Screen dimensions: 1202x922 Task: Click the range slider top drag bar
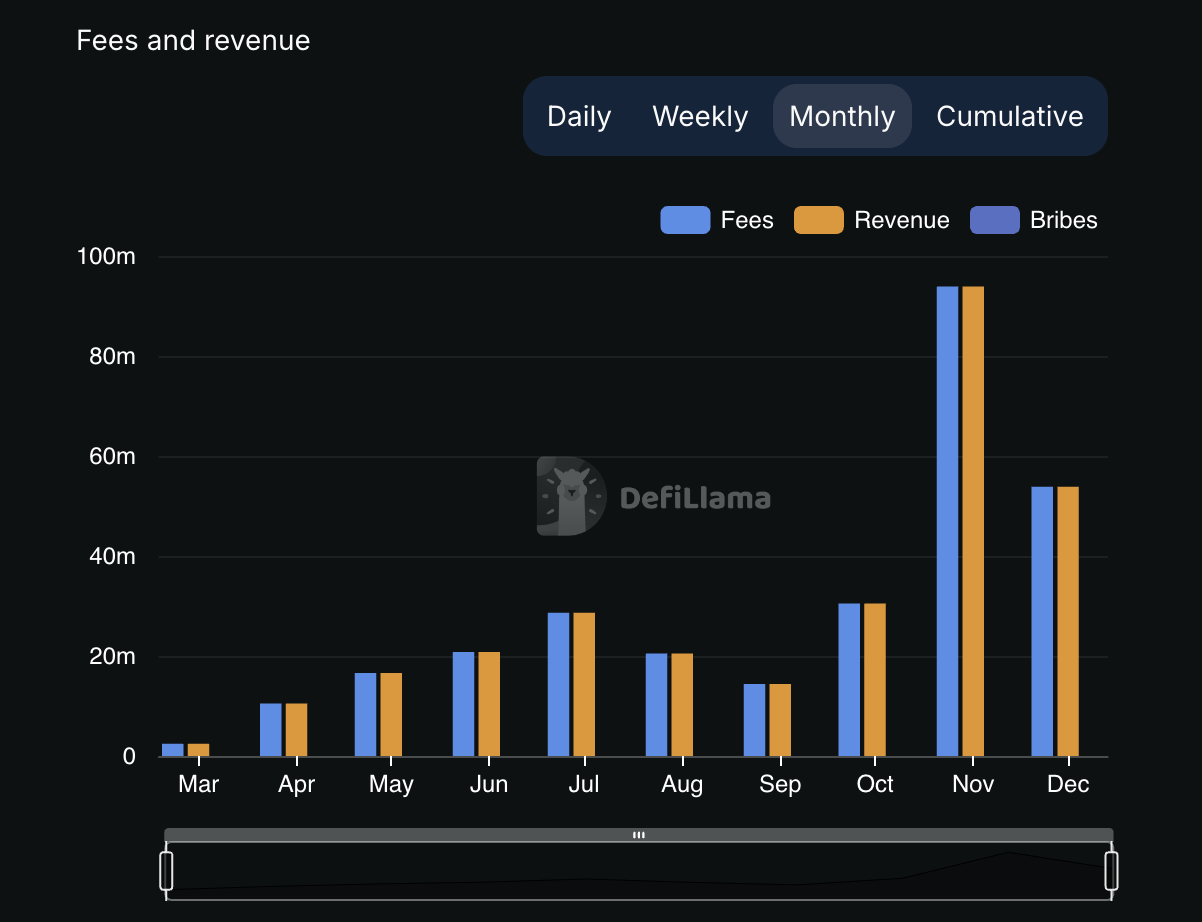click(x=638, y=835)
